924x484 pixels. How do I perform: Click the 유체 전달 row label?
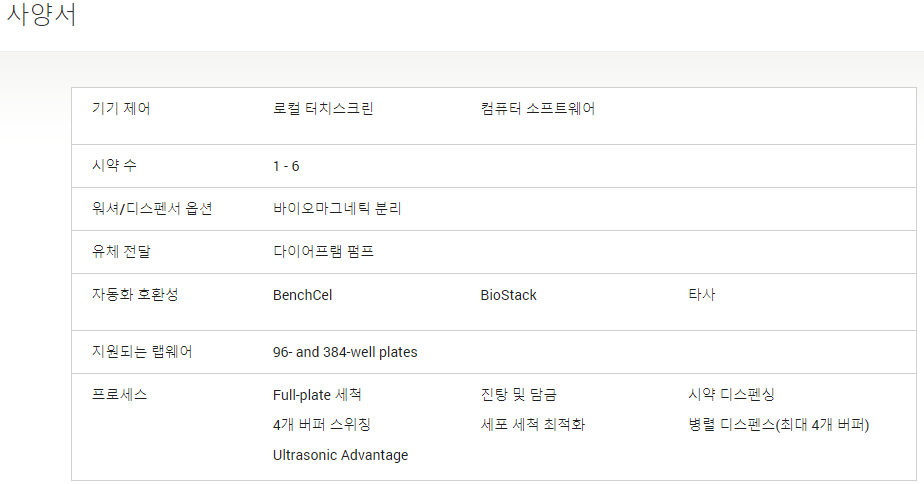pos(121,252)
